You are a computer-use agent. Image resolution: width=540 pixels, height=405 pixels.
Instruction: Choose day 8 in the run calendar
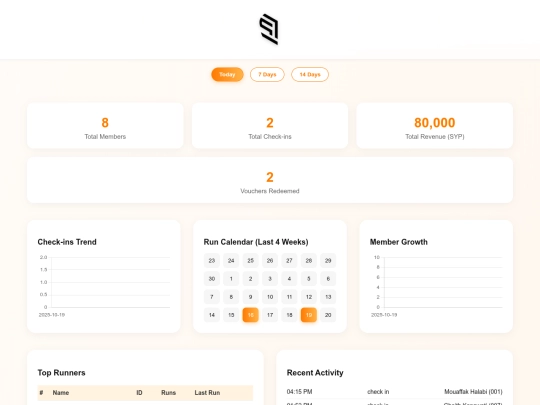pyautogui.click(x=231, y=297)
